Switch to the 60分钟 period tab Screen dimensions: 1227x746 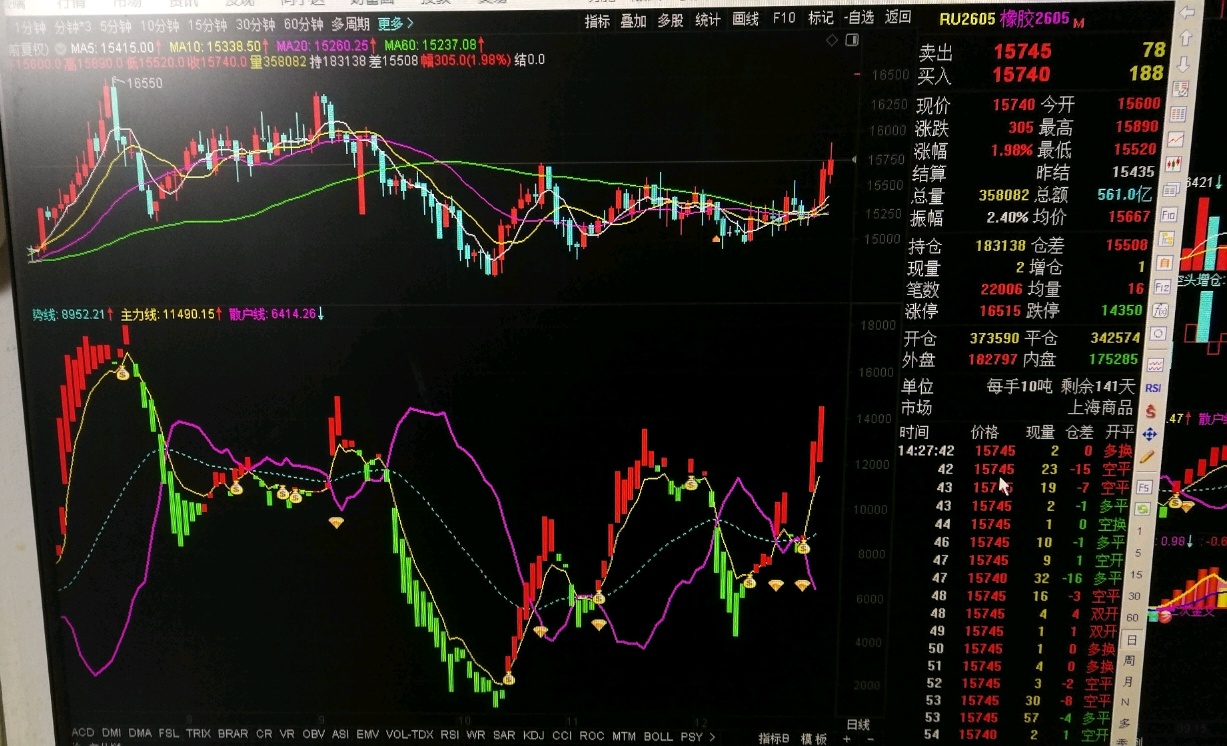pos(304,24)
